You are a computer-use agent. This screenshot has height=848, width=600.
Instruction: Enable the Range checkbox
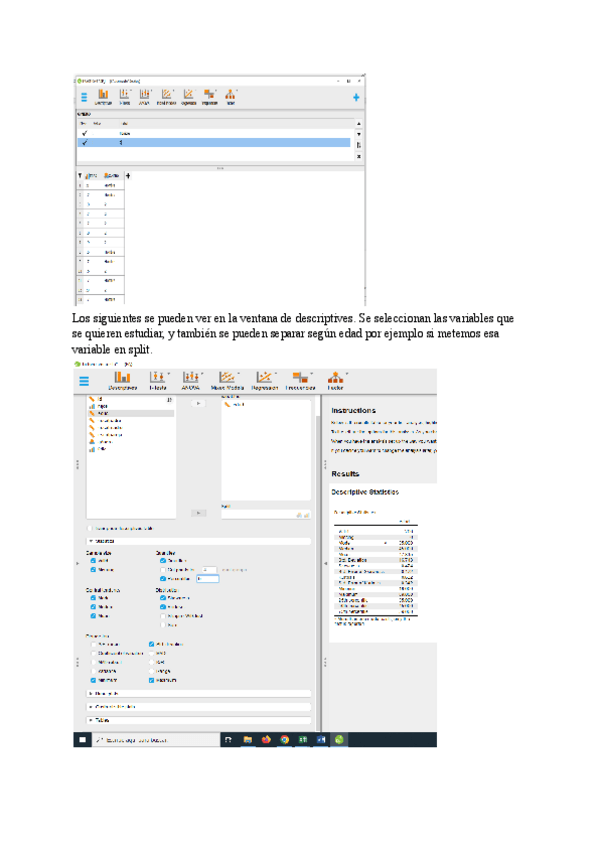click(x=151, y=671)
